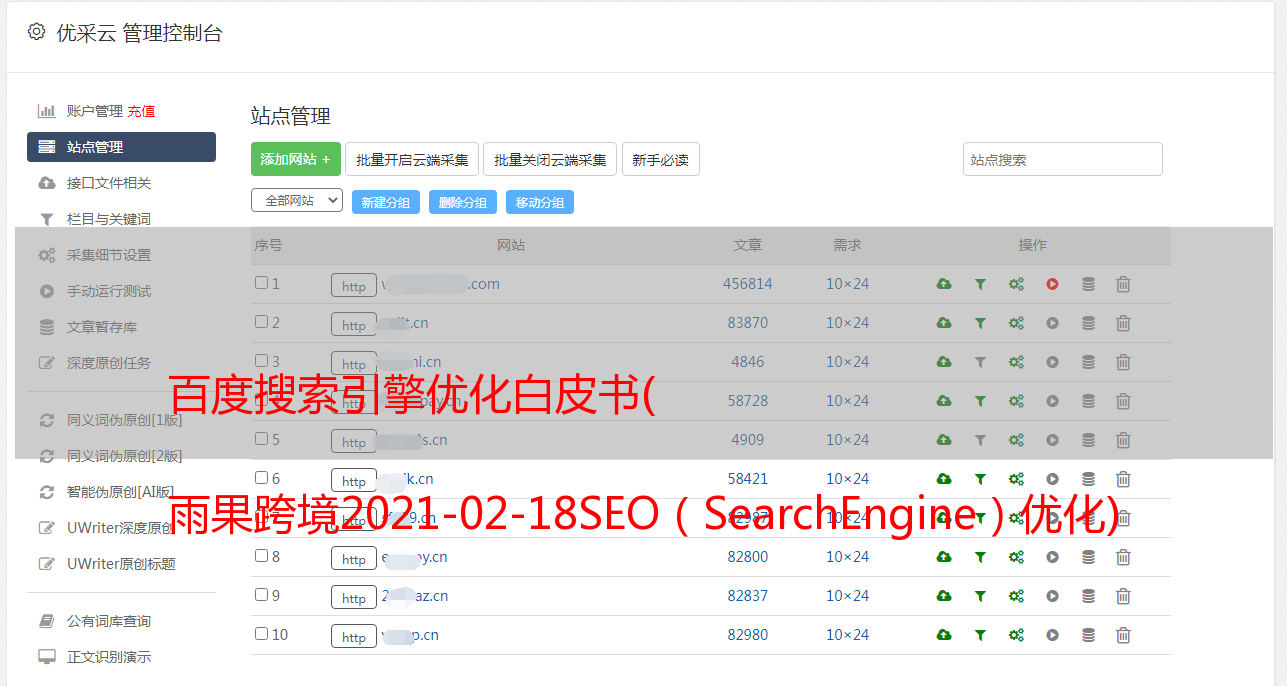This screenshot has height=686, width=1287.
Task: Open the filter icon in row 9
Action: tap(980, 596)
